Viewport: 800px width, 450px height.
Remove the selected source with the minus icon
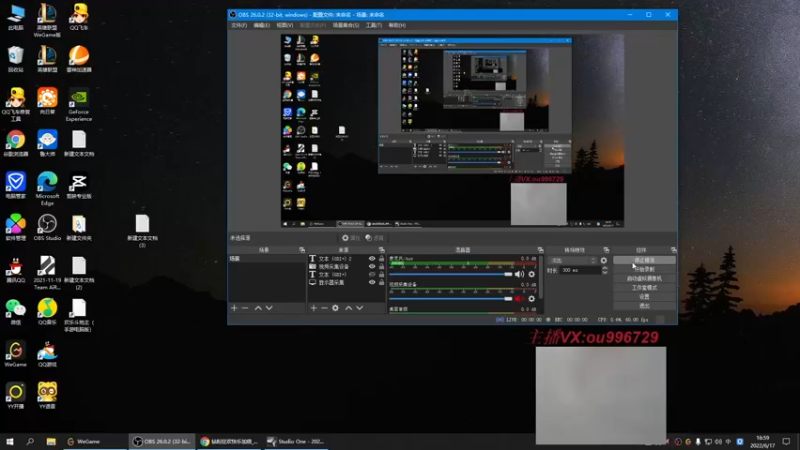[x=324, y=308]
